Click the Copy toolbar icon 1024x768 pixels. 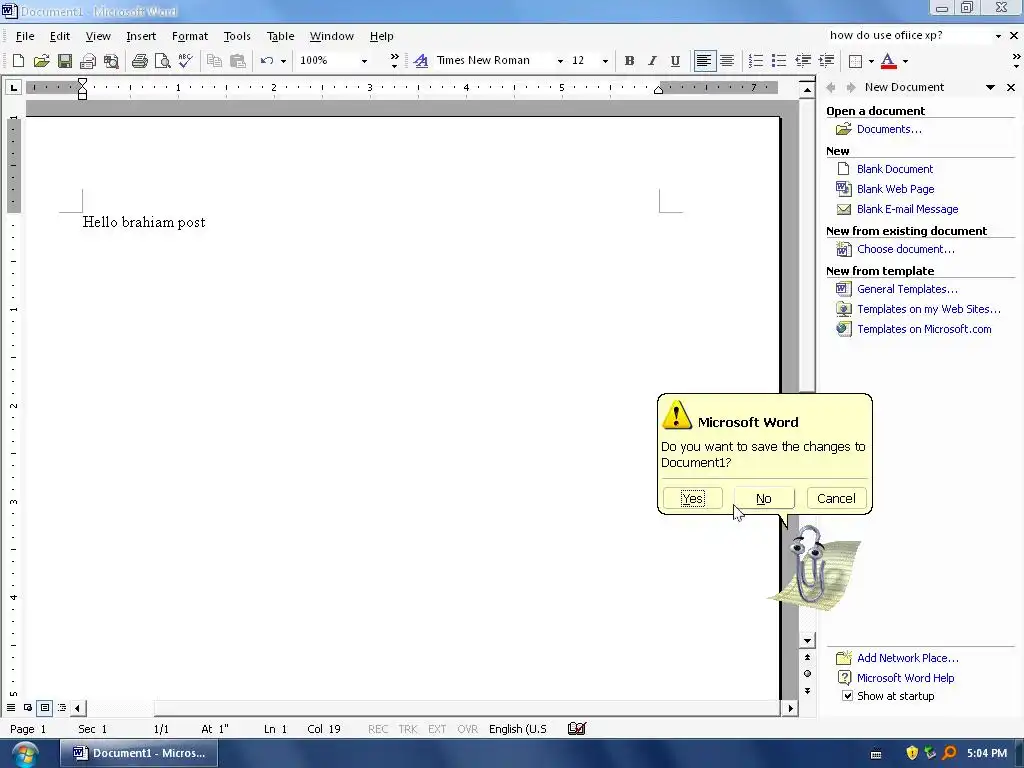click(214, 61)
